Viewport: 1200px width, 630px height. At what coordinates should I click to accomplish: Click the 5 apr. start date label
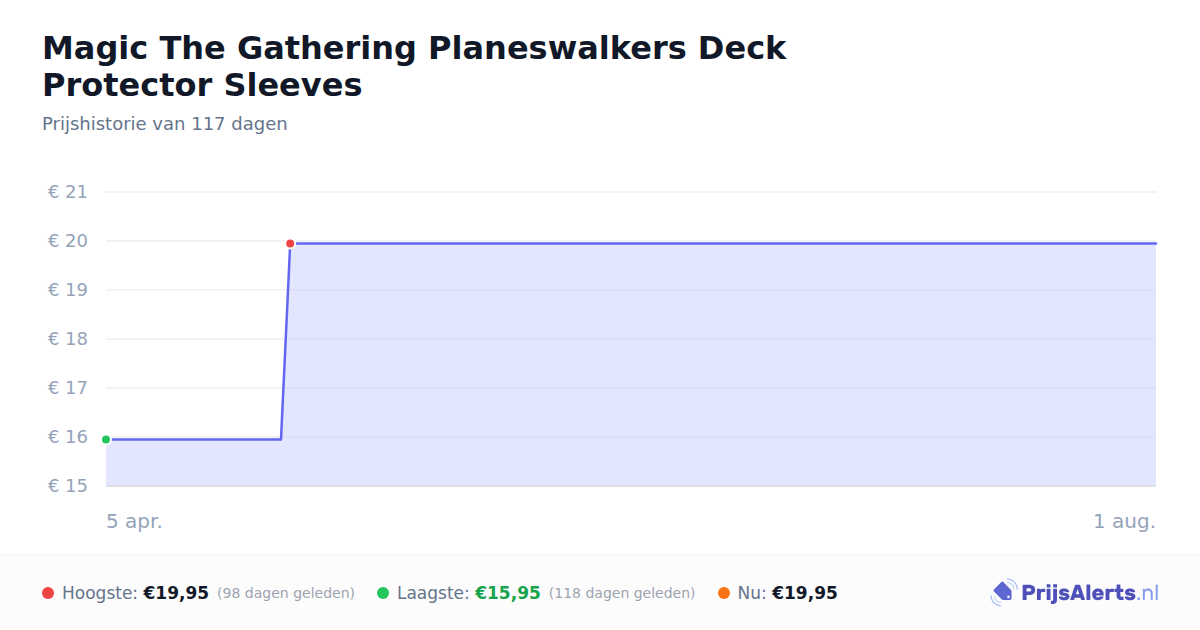coord(134,521)
